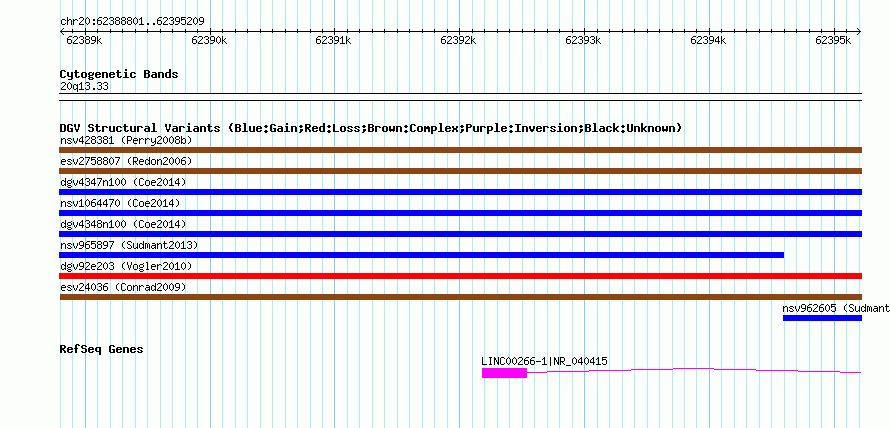Select the brown esv24036 (Conrad2009) variant bar
The width and height of the screenshot is (890, 428).
460,297
